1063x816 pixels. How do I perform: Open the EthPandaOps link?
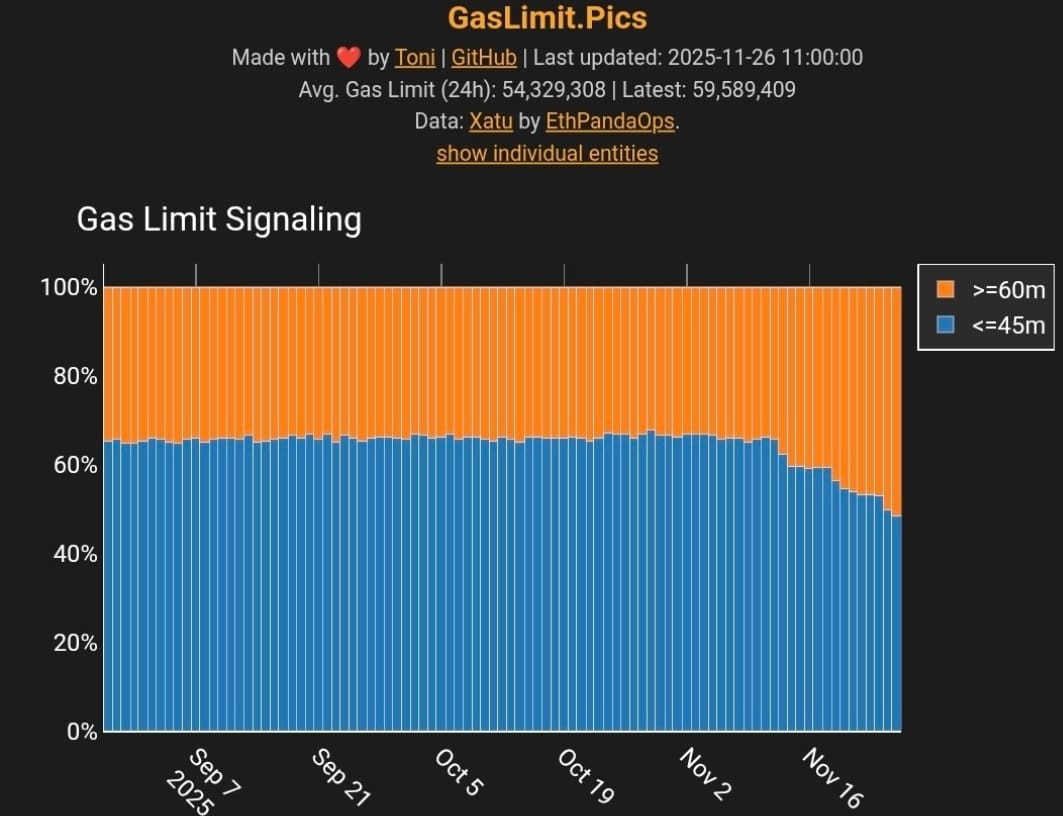[610, 121]
